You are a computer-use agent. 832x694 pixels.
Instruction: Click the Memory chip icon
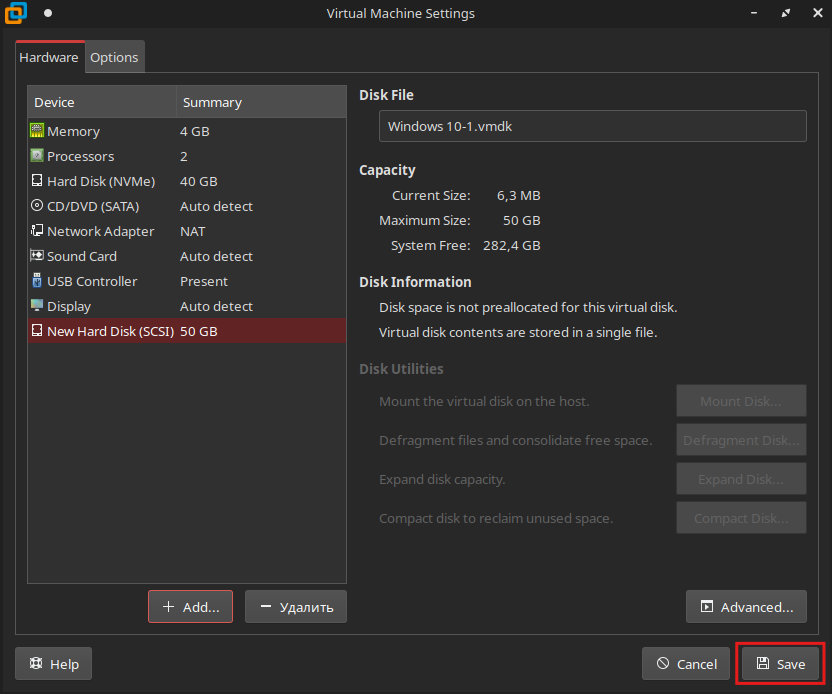click(37, 131)
